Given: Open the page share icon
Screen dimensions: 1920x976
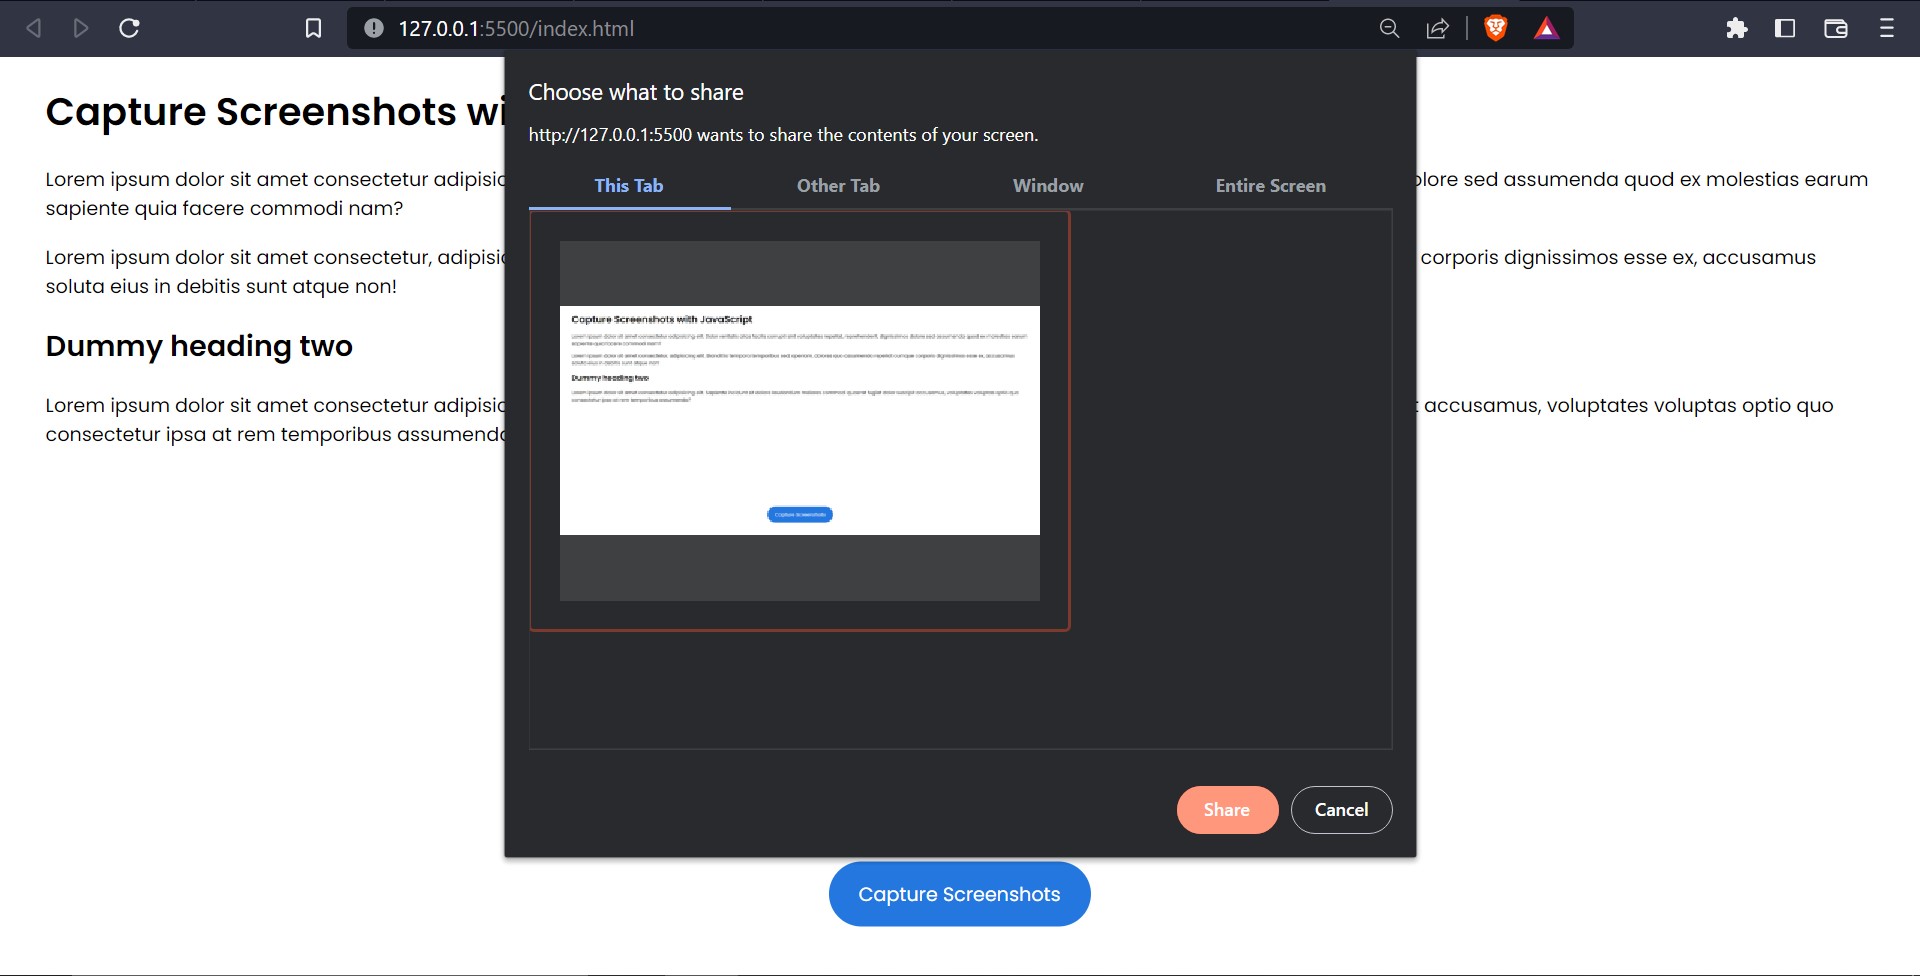Looking at the screenshot, I should pyautogui.click(x=1437, y=28).
